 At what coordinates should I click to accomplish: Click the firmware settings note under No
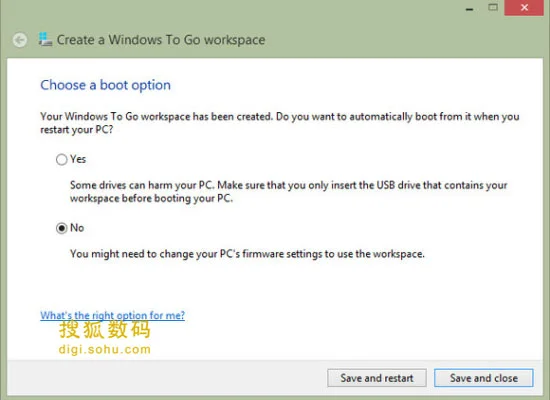247,253
